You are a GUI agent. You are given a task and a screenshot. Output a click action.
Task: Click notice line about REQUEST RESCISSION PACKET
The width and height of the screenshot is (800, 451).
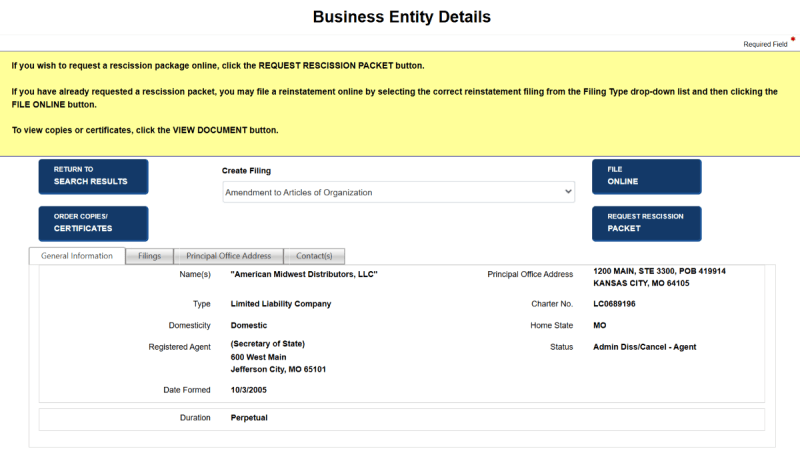coord(218,66)
